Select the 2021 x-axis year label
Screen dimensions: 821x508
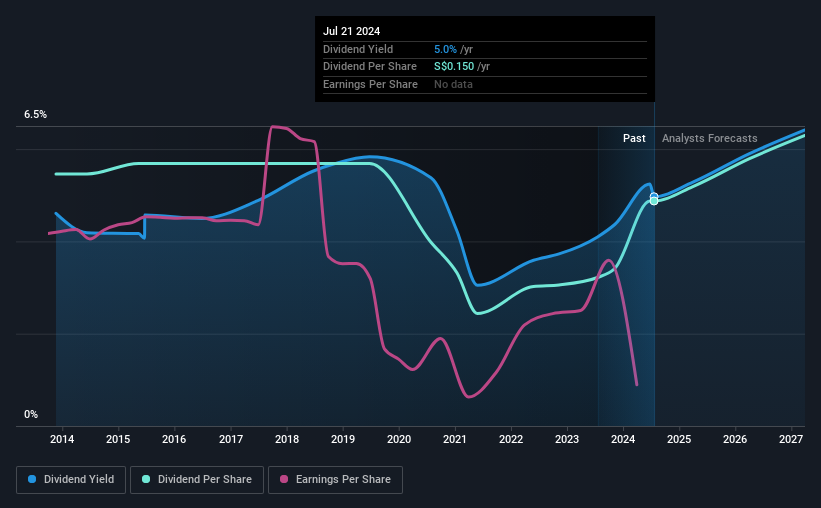454,439
